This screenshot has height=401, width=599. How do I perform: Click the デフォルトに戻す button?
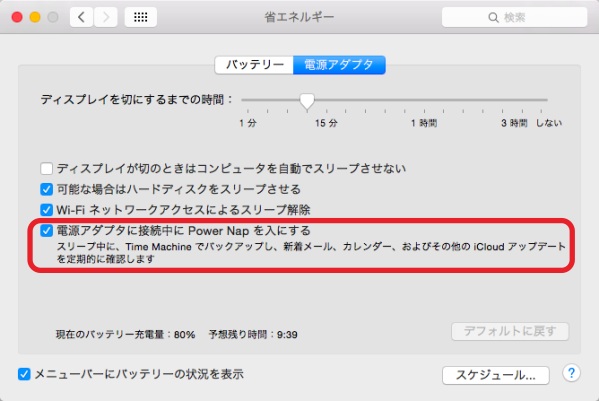(x=510, y=331)
